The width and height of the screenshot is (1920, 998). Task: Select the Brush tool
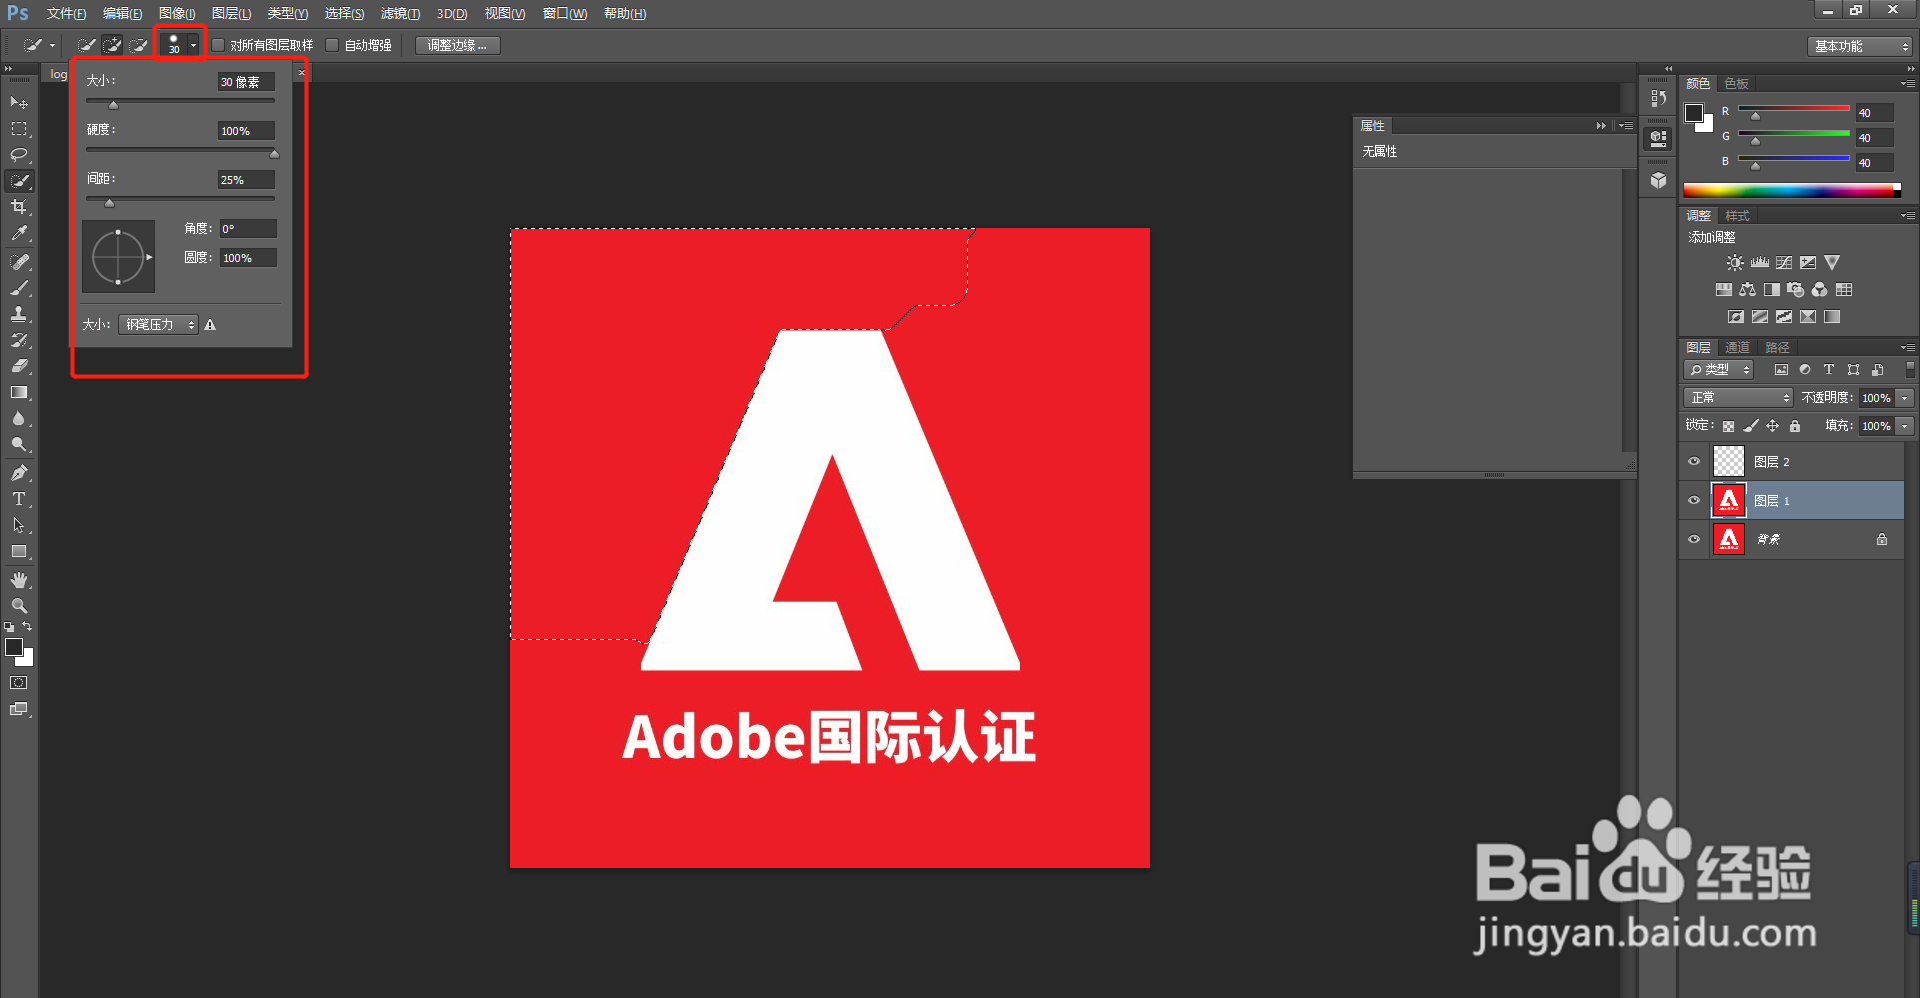pos(19,288)
